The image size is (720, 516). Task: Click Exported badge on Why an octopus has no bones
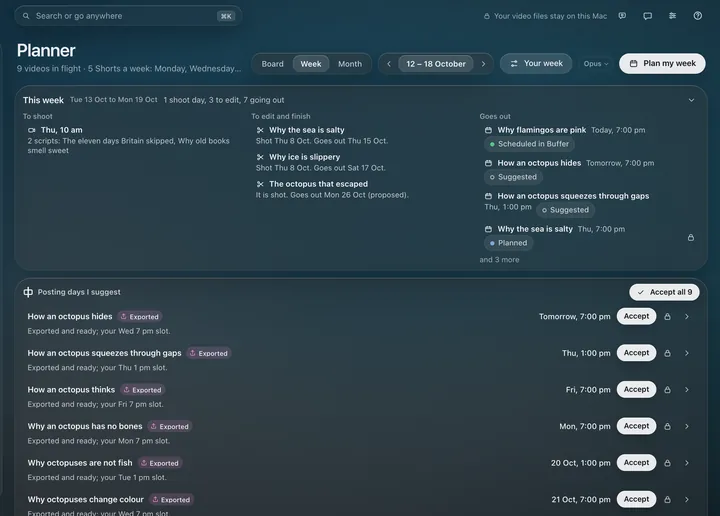point(169,426)
